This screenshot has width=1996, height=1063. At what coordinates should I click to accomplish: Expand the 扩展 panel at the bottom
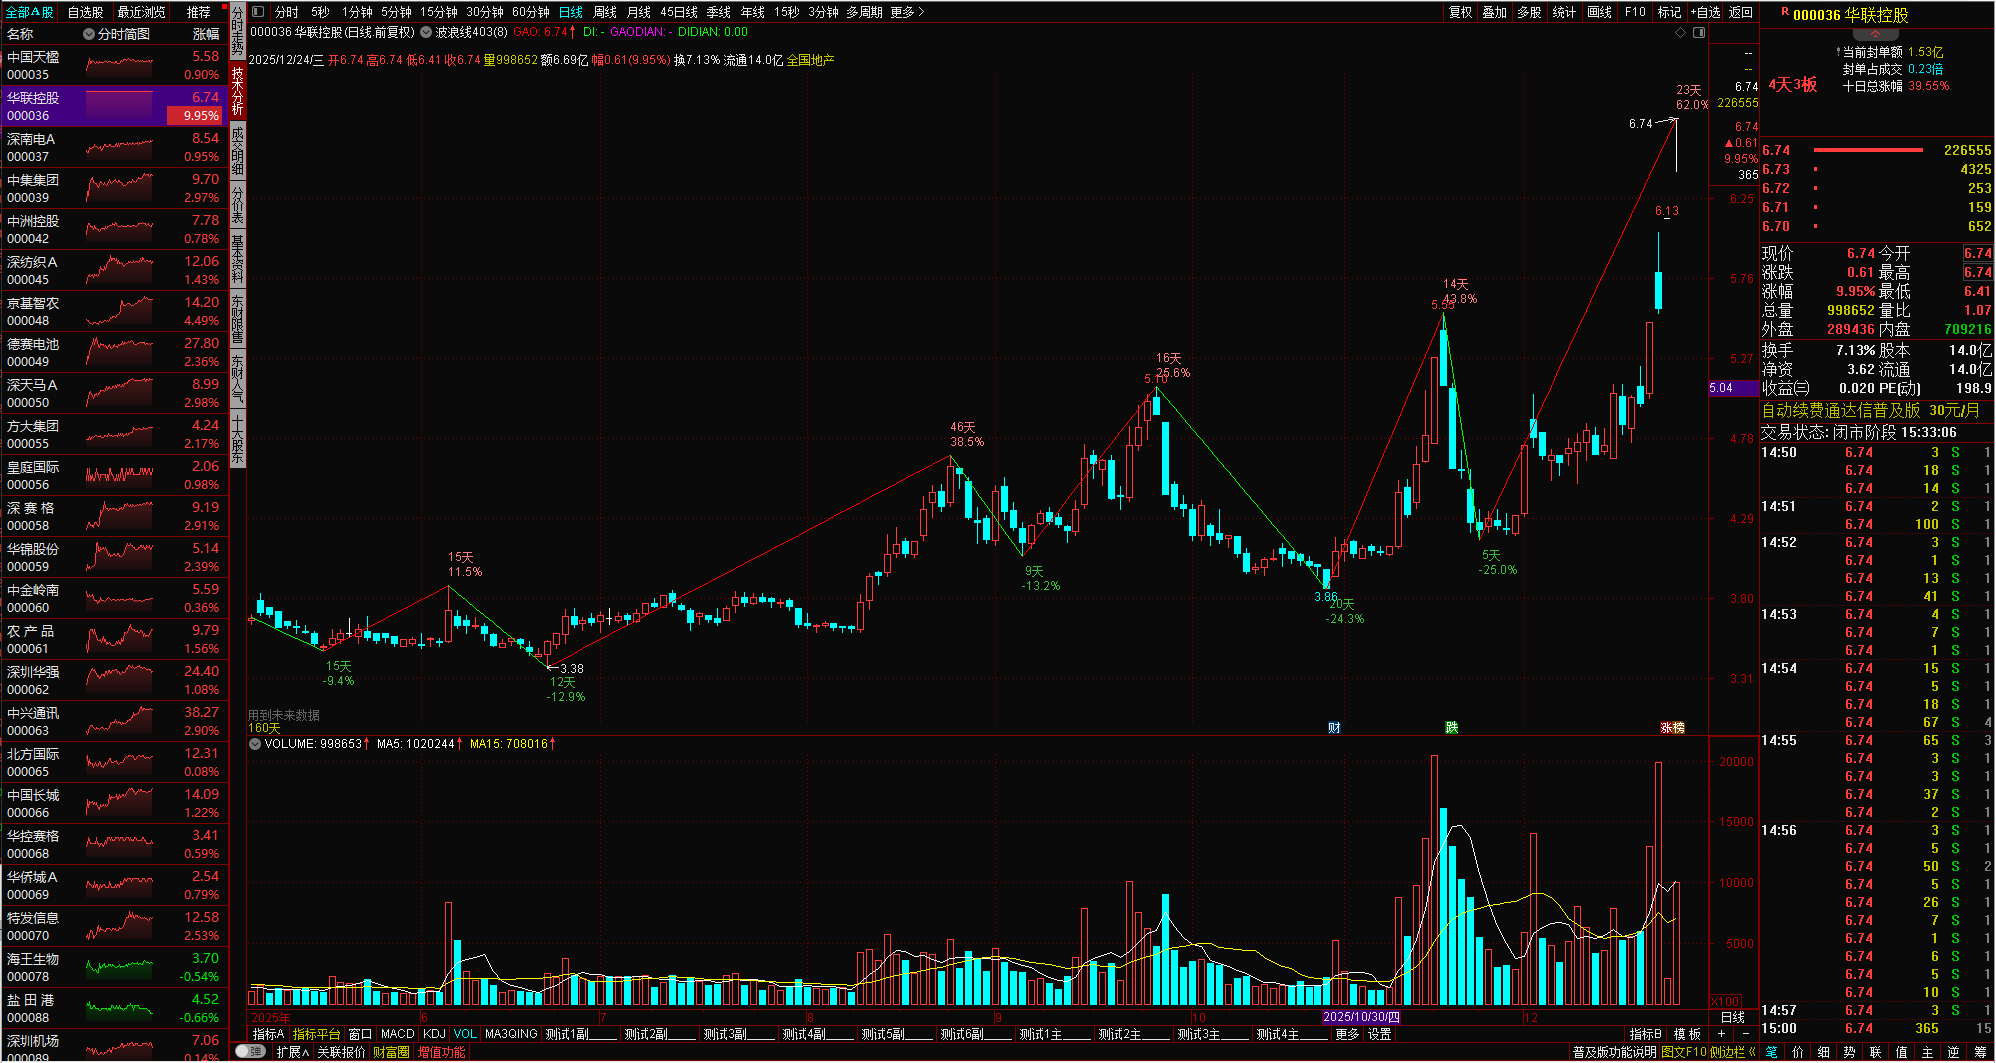(292, 1052)
